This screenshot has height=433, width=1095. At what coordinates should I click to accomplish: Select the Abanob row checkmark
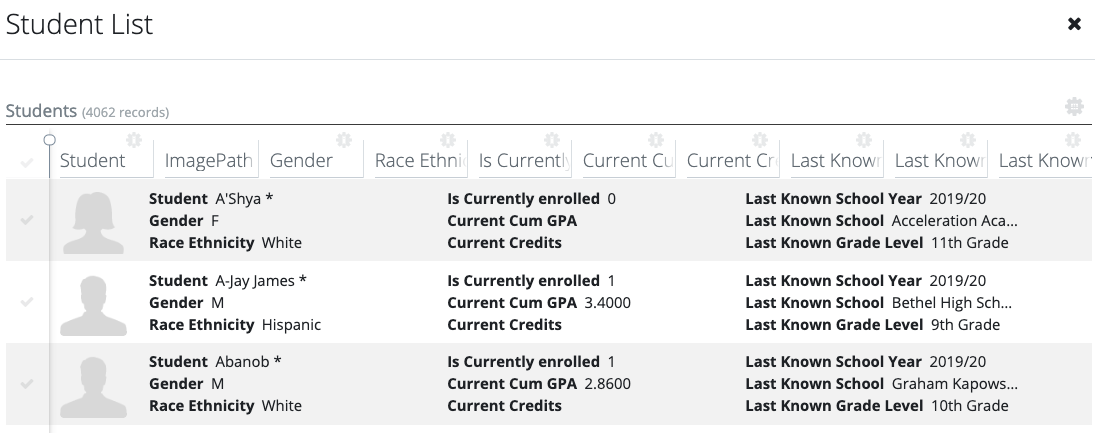27,383
